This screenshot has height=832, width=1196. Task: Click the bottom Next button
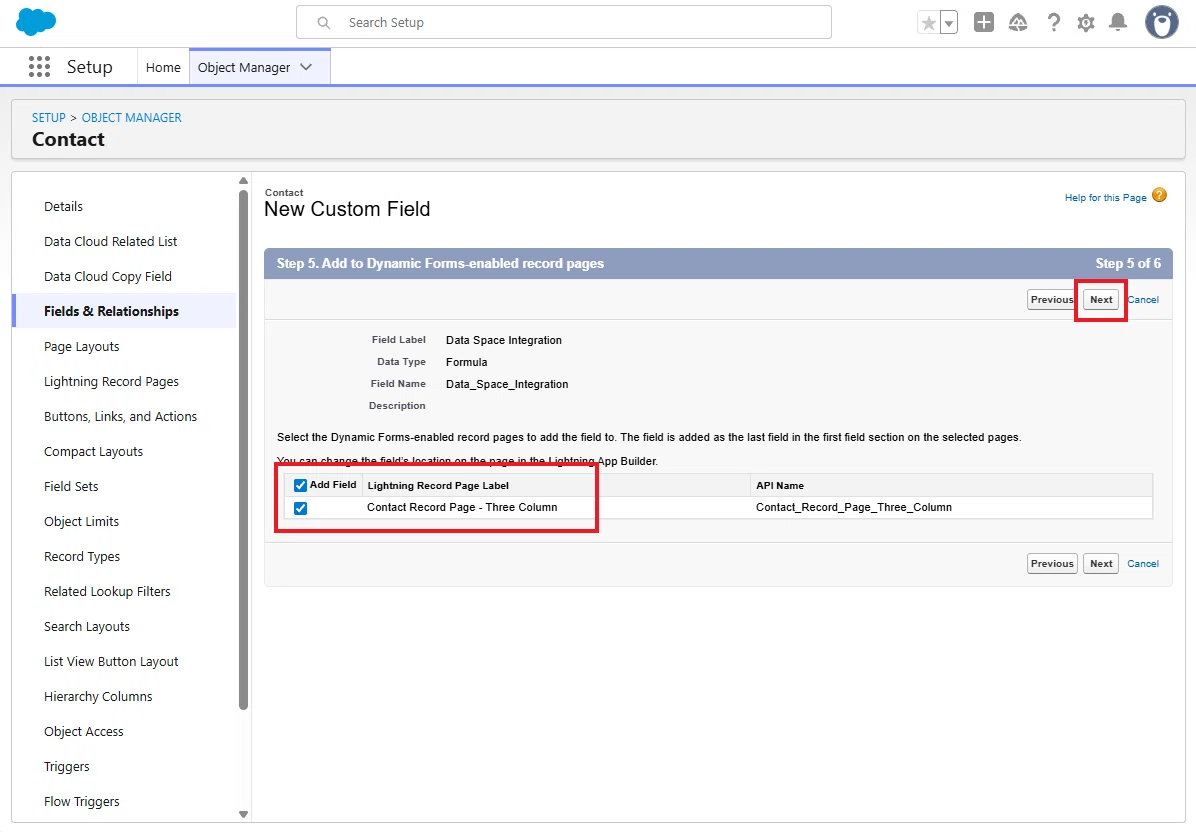tap(1101, 564)
